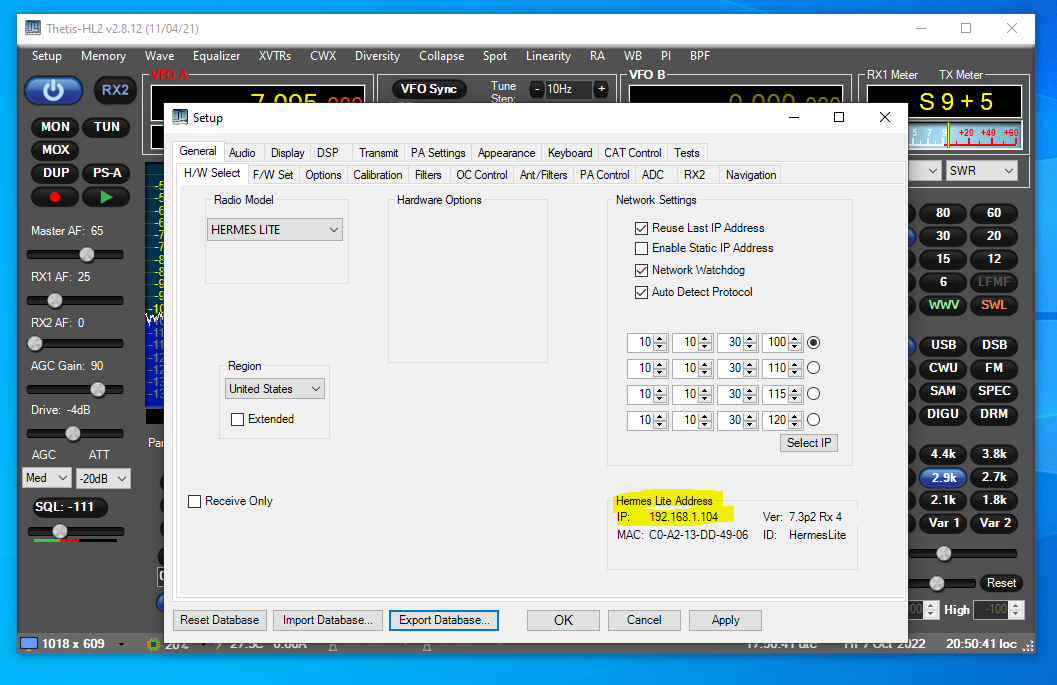This screenshot has height=685, width=1057.
Task: Confirm setup with OK button
Action: (x=563, y=620)
